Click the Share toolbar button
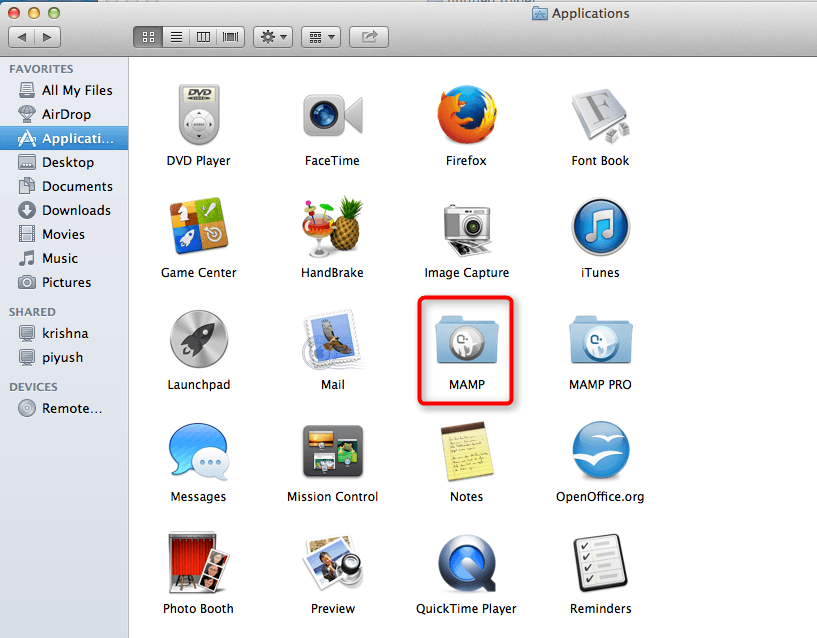This screenshot has height=638, width=817. (369, 37)
